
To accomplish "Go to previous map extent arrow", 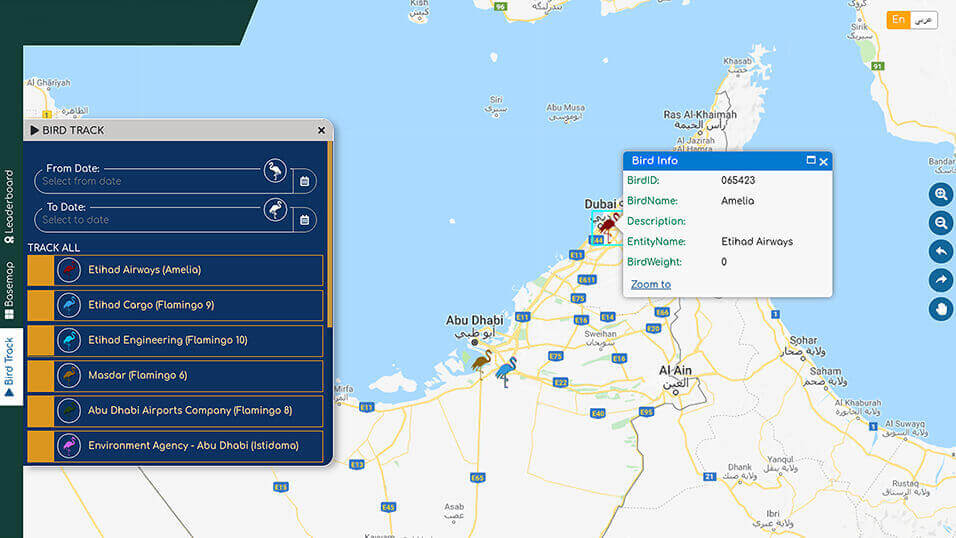I will click(941, 251).
